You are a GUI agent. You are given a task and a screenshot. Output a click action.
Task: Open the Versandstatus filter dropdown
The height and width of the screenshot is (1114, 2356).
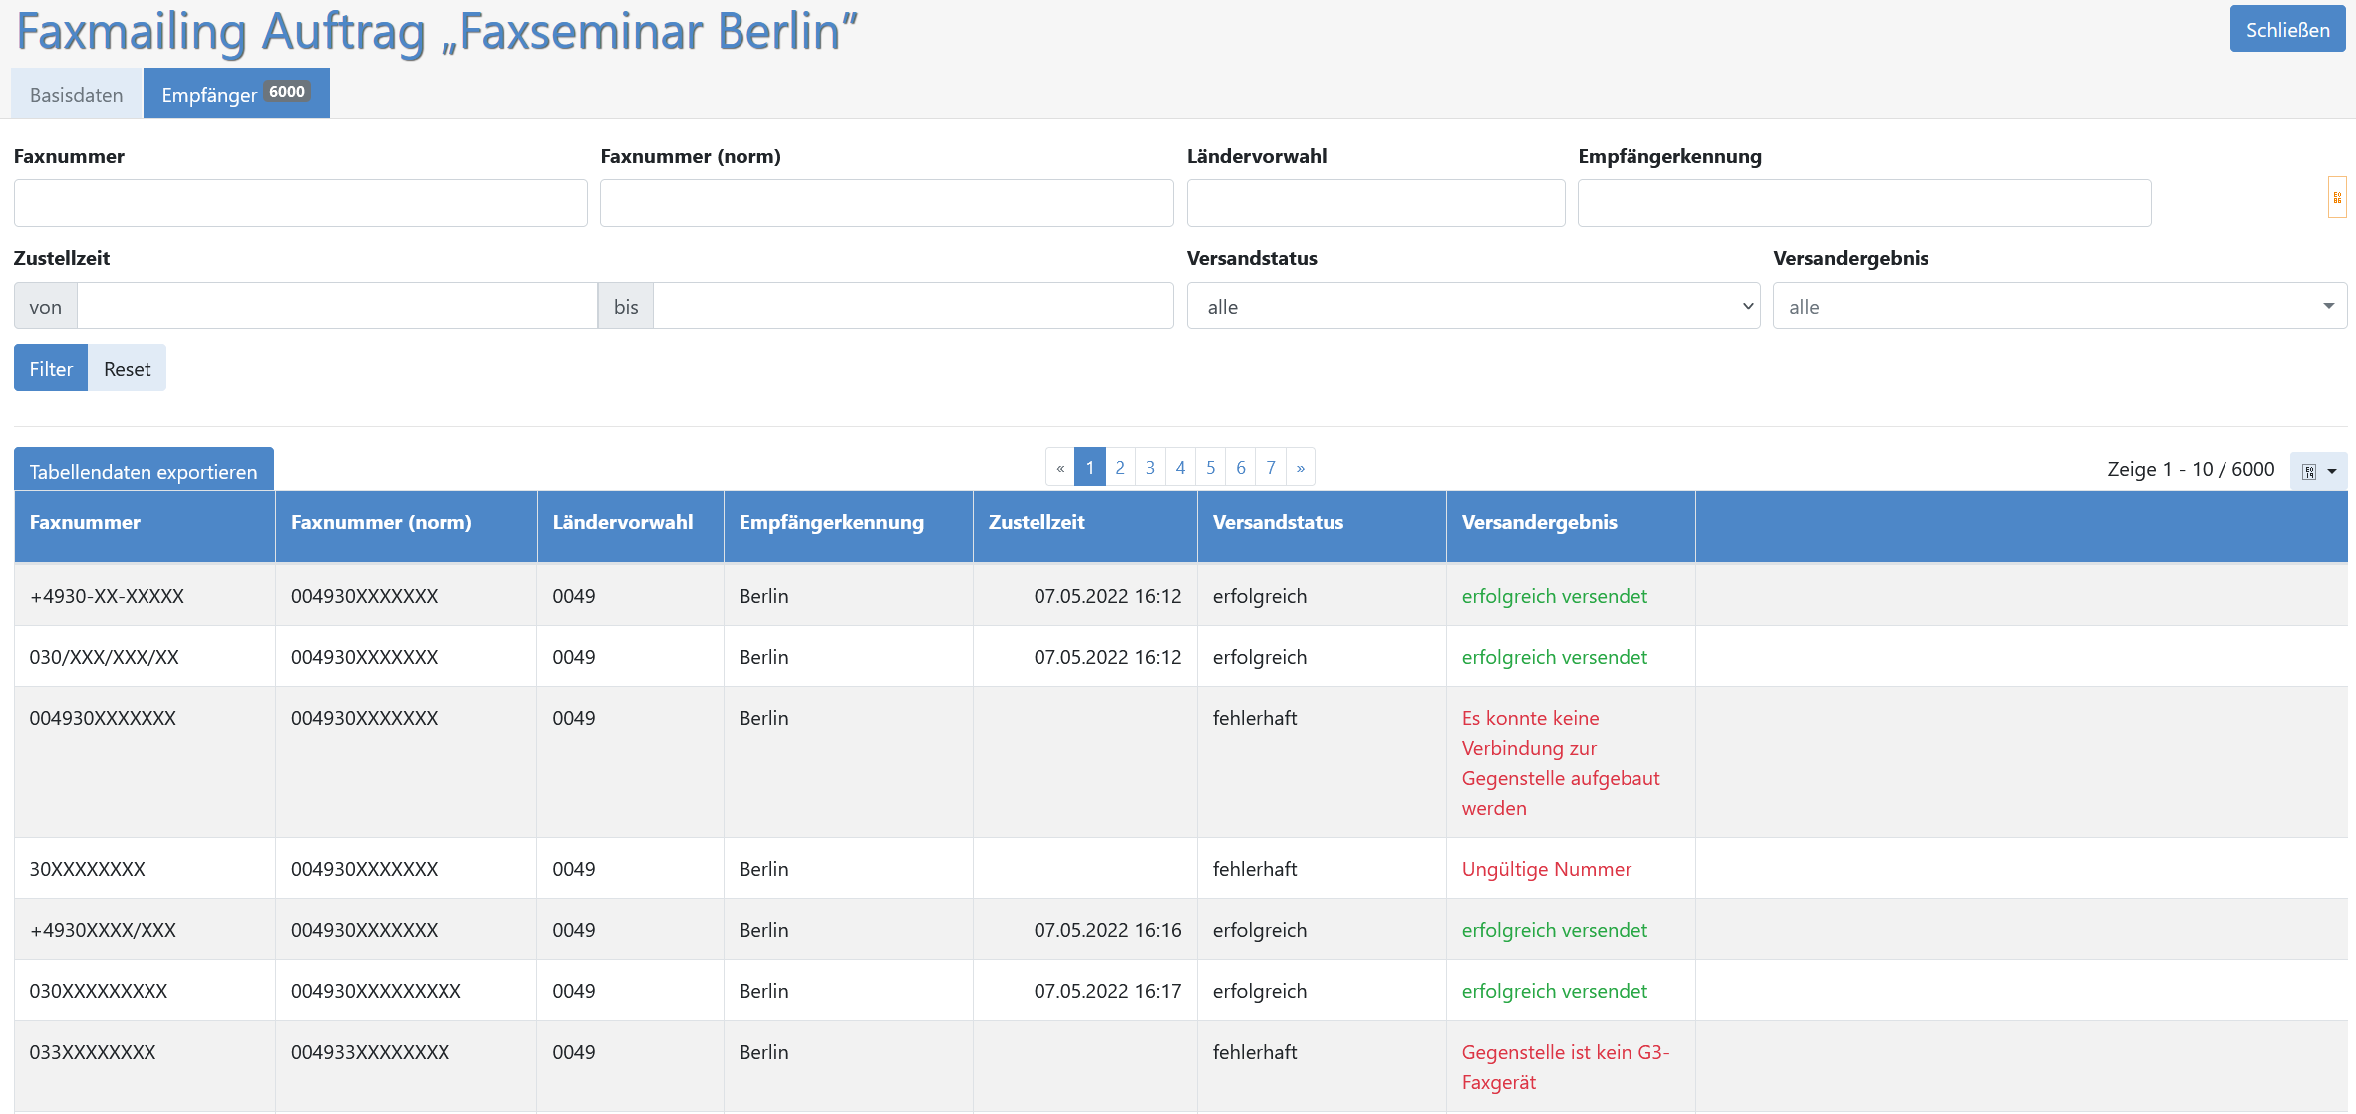point(1473,306)
